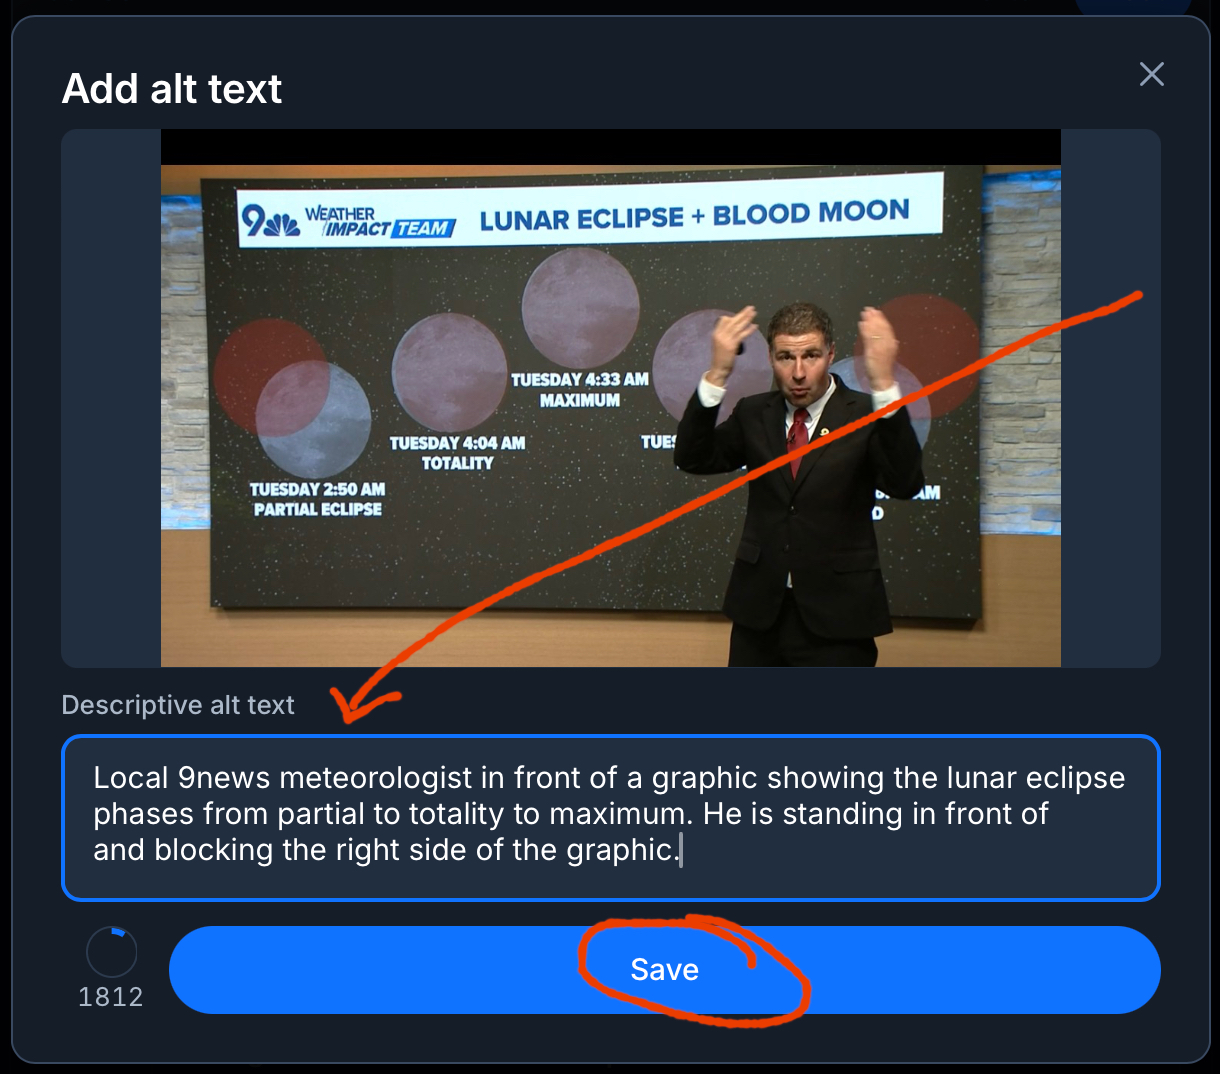Click the circular character count progress ring
The width and height of the screenshot is (1220, 1074).
pyautogui.click(x=111, y=952)
